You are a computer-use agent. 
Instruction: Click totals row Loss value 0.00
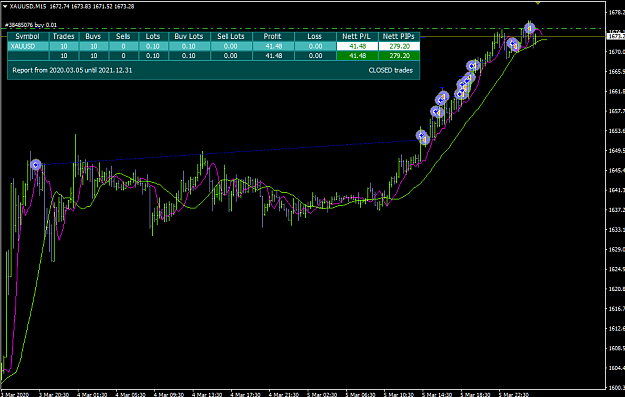click(x=314, y=56)
